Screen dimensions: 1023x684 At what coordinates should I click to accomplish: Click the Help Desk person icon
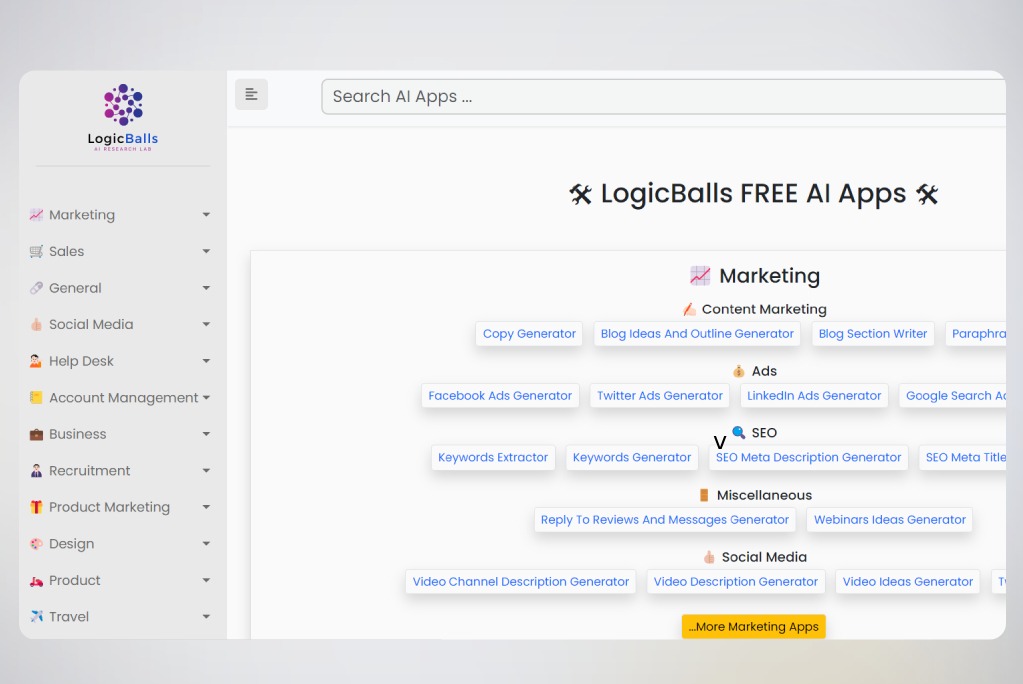pos(37,361)
